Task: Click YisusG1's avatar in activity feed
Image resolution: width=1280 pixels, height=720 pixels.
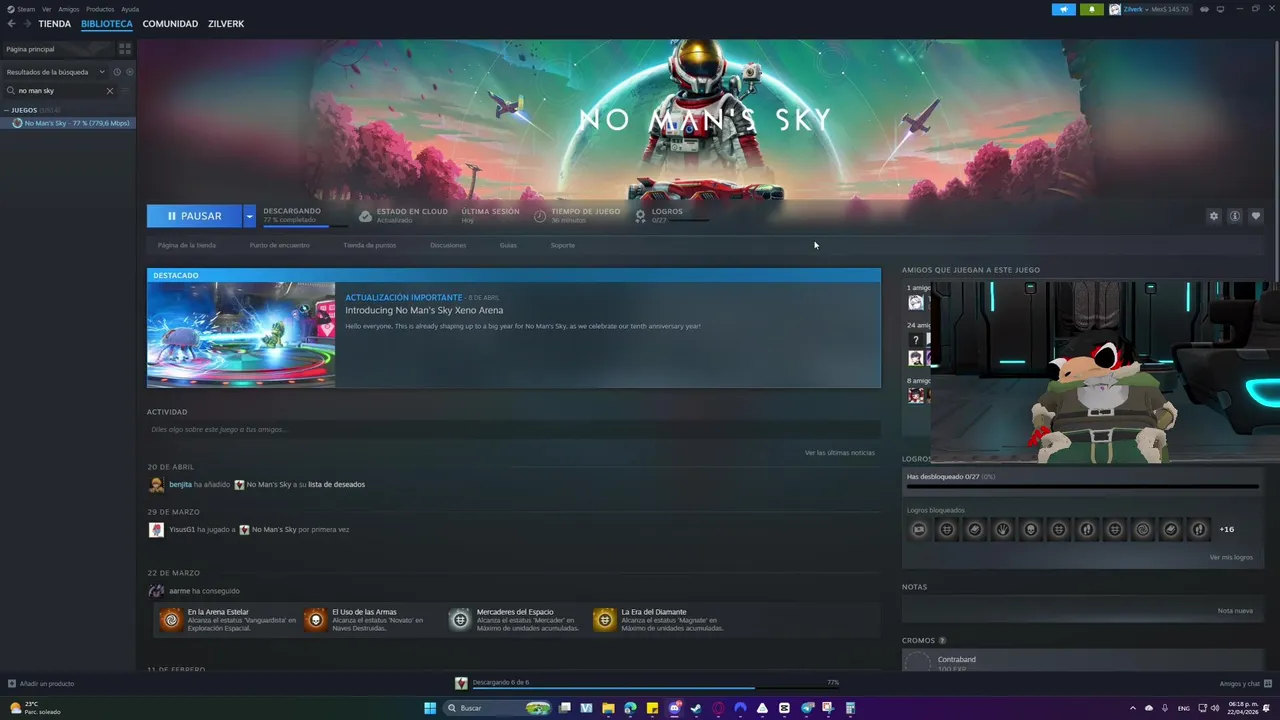Action: point(156,530)
